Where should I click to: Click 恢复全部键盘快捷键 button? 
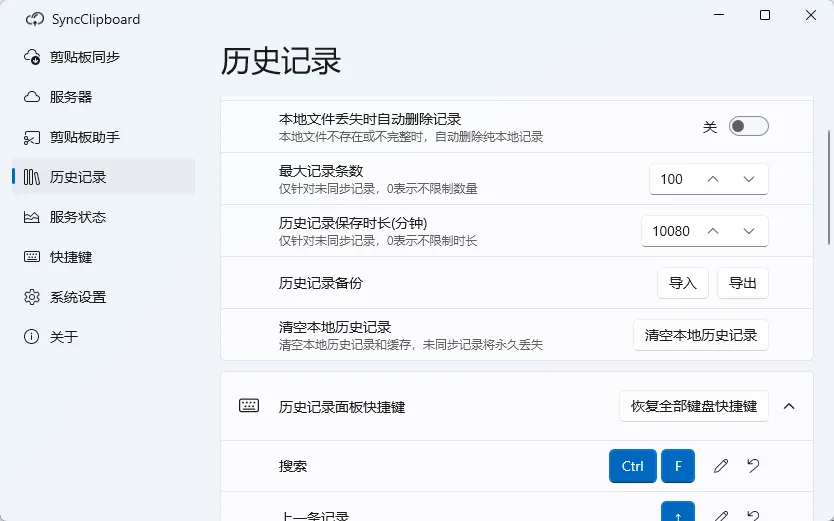coord(694,406)
